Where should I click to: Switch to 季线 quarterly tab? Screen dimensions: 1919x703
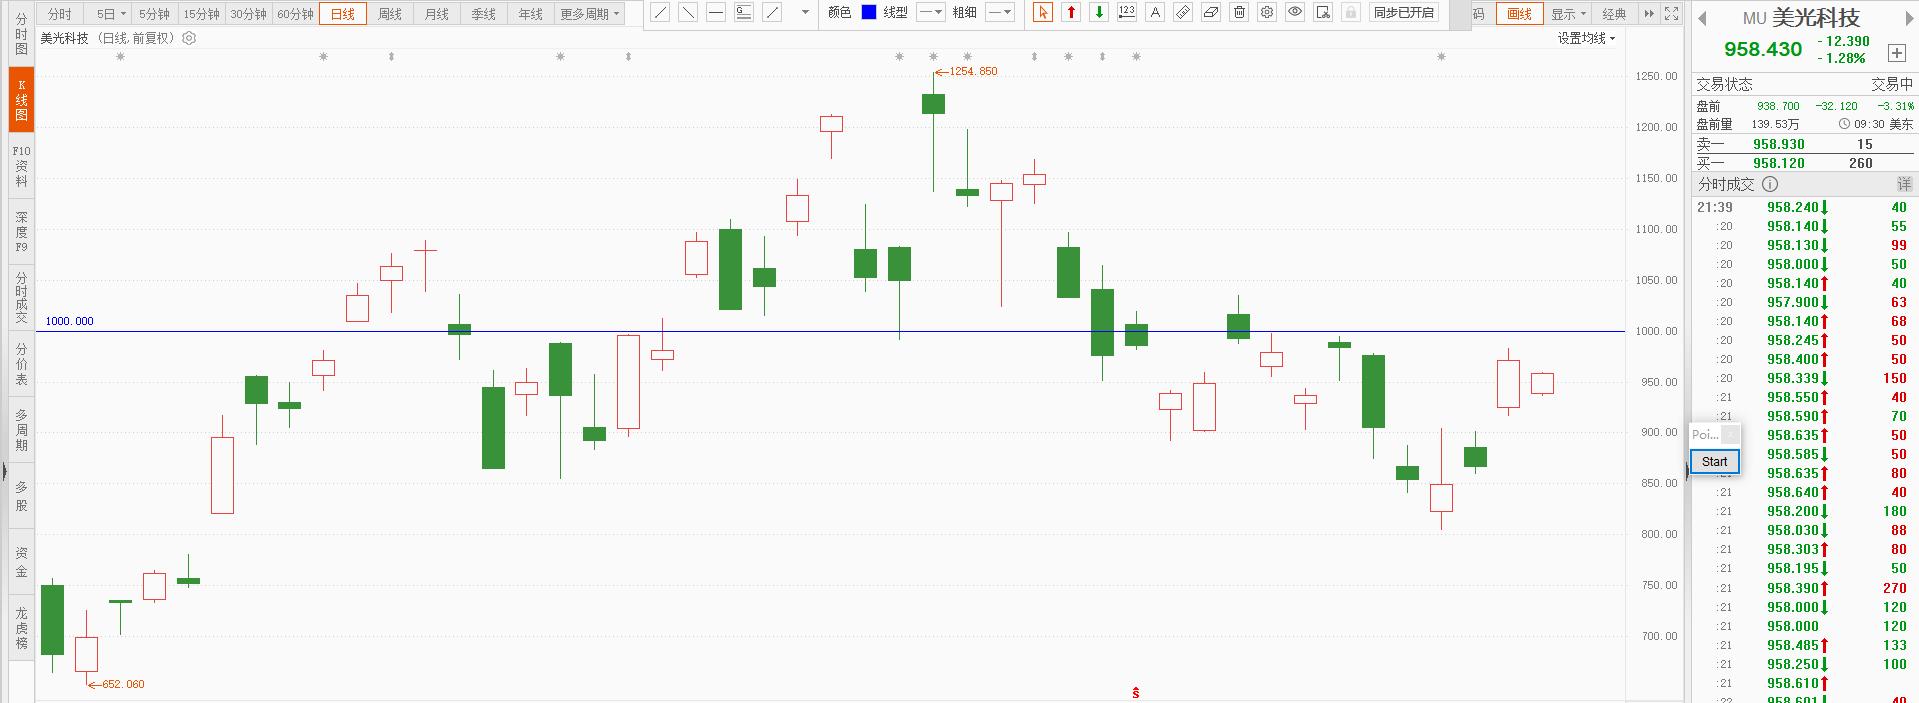tap(484, 14)
